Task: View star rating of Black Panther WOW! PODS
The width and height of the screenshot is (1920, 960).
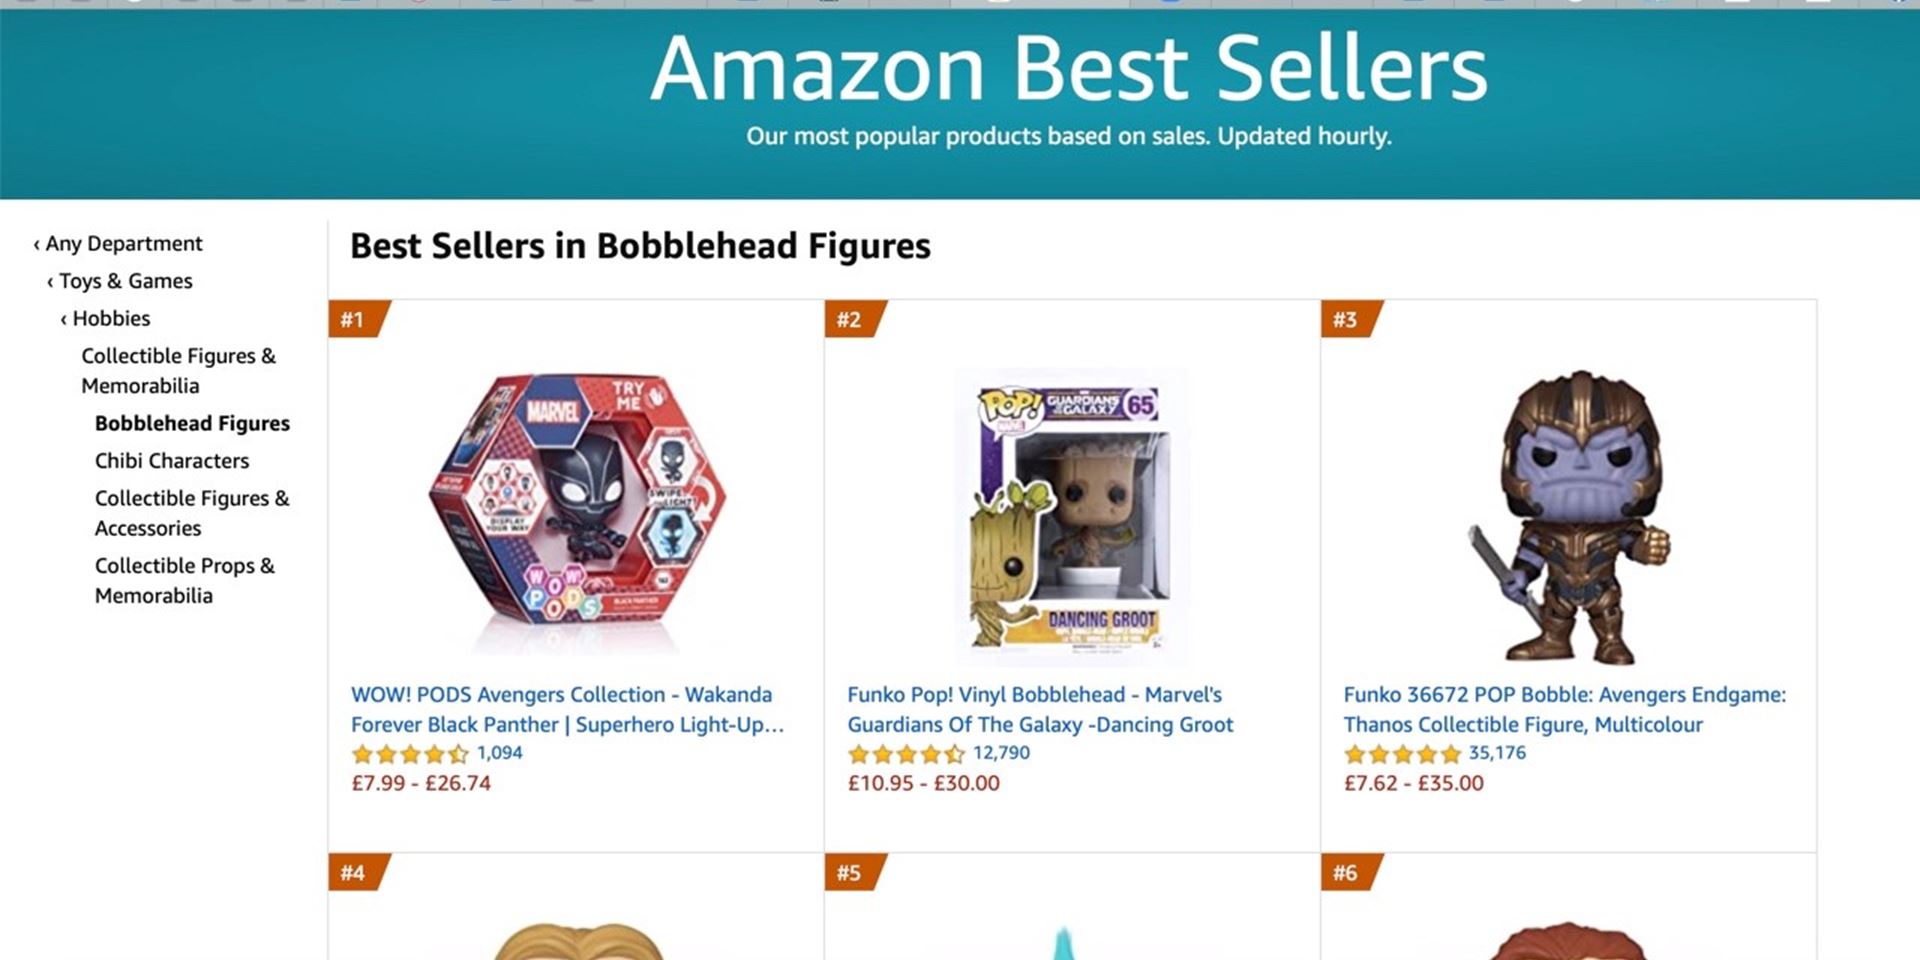Action: (409, 754)
